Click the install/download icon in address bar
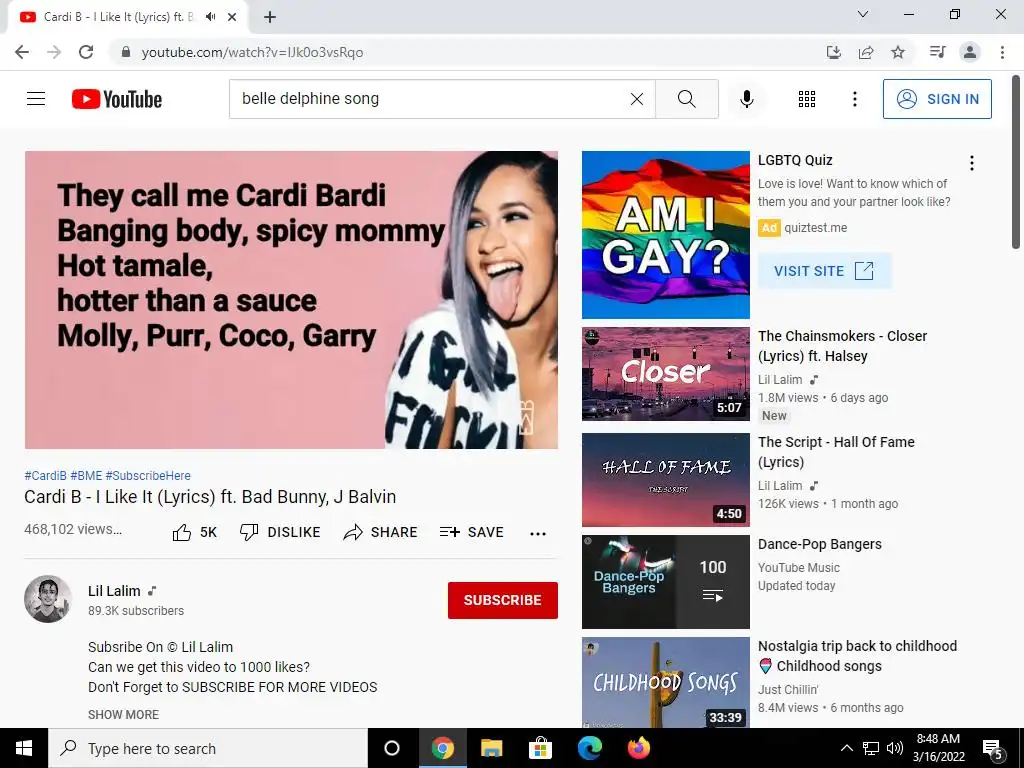Viewport: 1024px width, 768px height. (x=834, y=52)
